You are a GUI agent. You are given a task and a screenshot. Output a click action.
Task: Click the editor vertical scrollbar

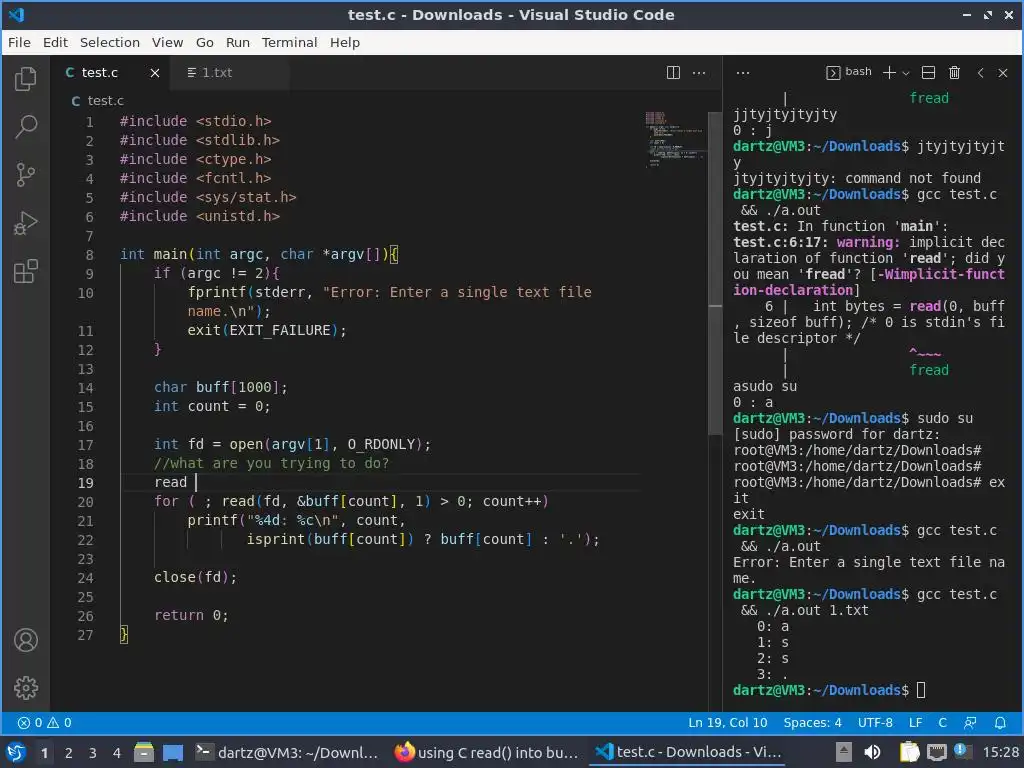pyautogui.click(x=715, y=274)
